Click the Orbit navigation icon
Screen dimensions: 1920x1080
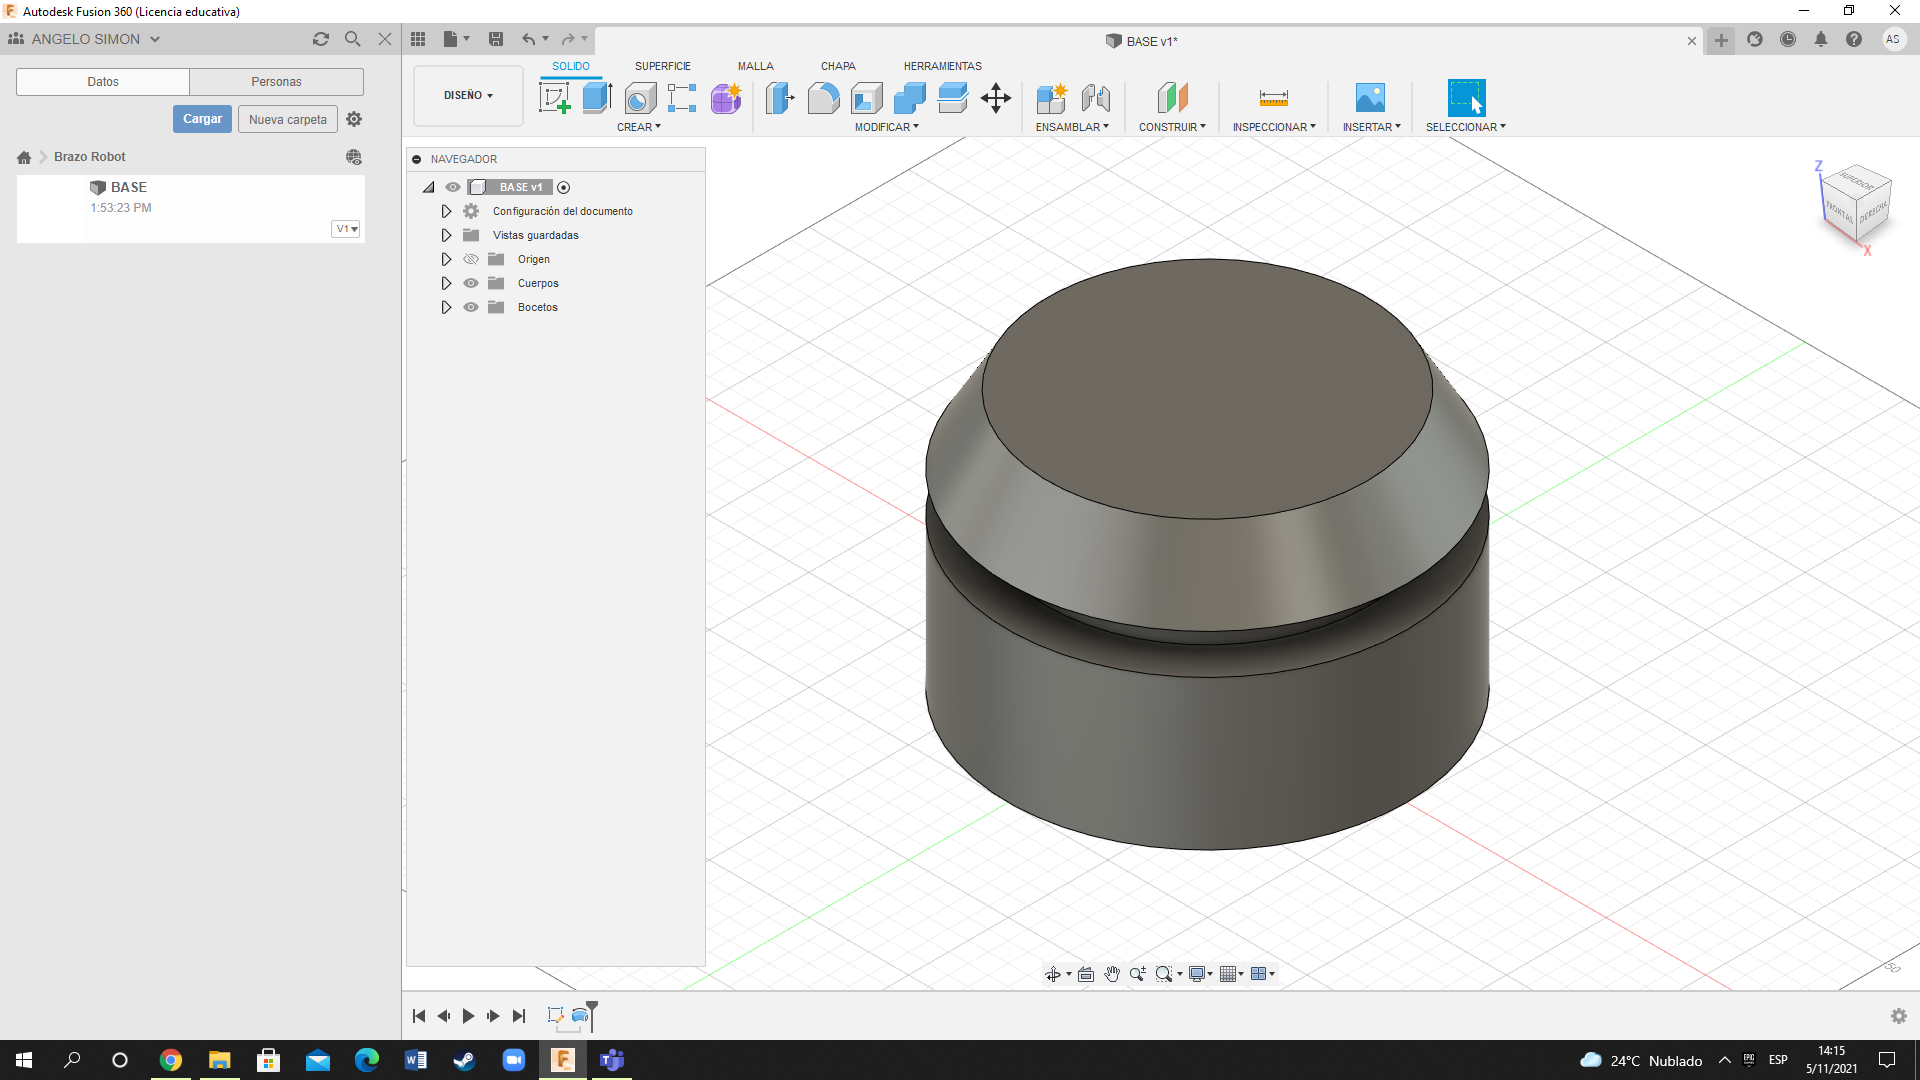click(1053, 974)
